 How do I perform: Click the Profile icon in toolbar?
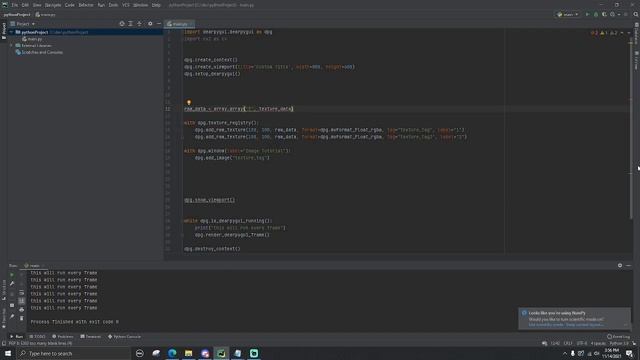pyautogui.click(x=612, y=14)
